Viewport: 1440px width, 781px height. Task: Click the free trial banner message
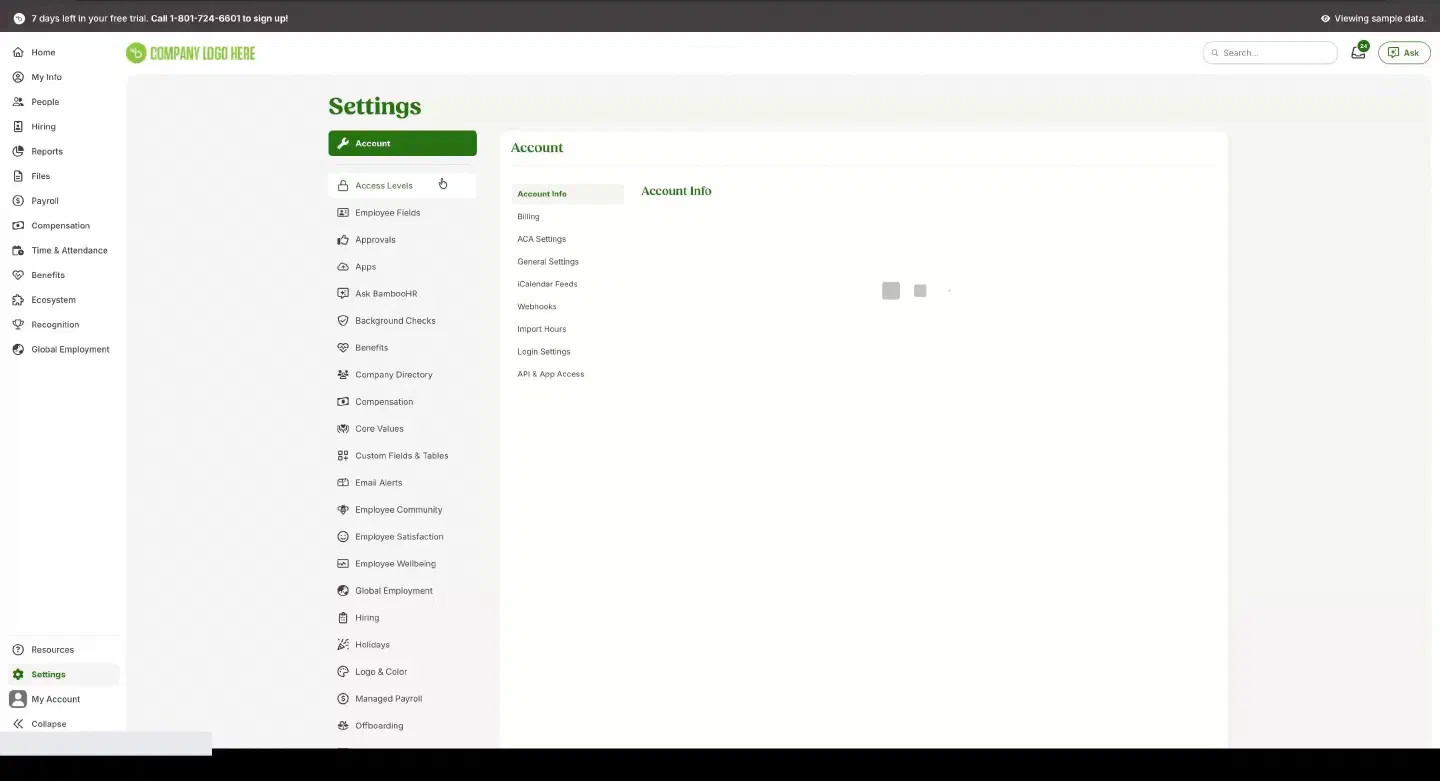160,18
